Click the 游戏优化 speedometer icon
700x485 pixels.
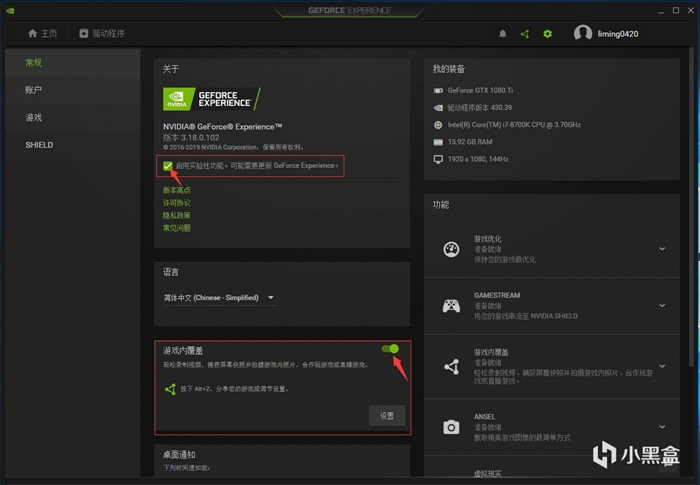click(451, 249)
